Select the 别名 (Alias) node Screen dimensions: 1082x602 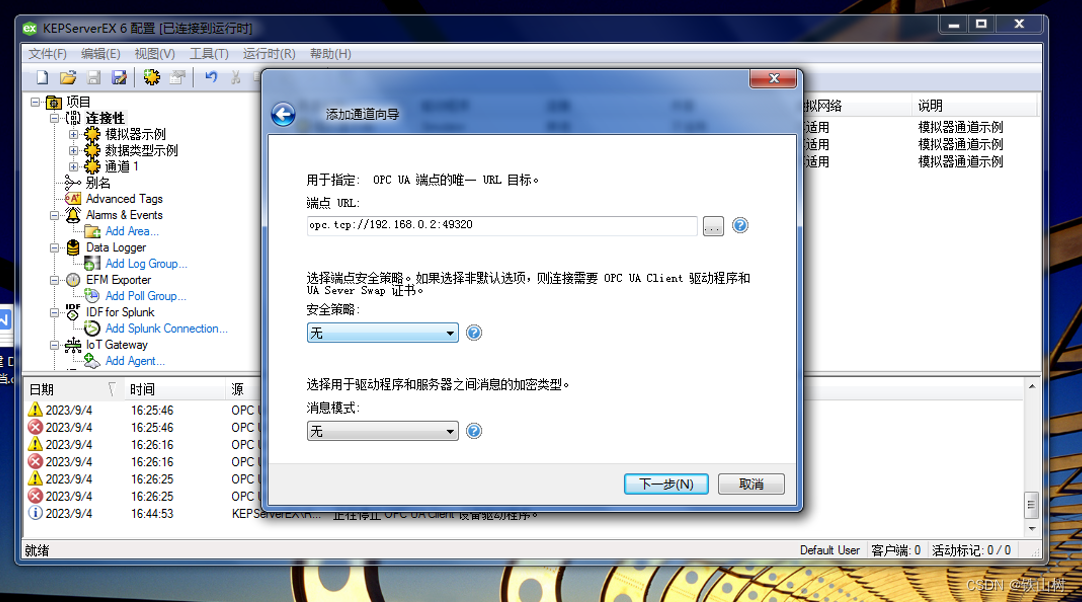(x=86, y=182)
